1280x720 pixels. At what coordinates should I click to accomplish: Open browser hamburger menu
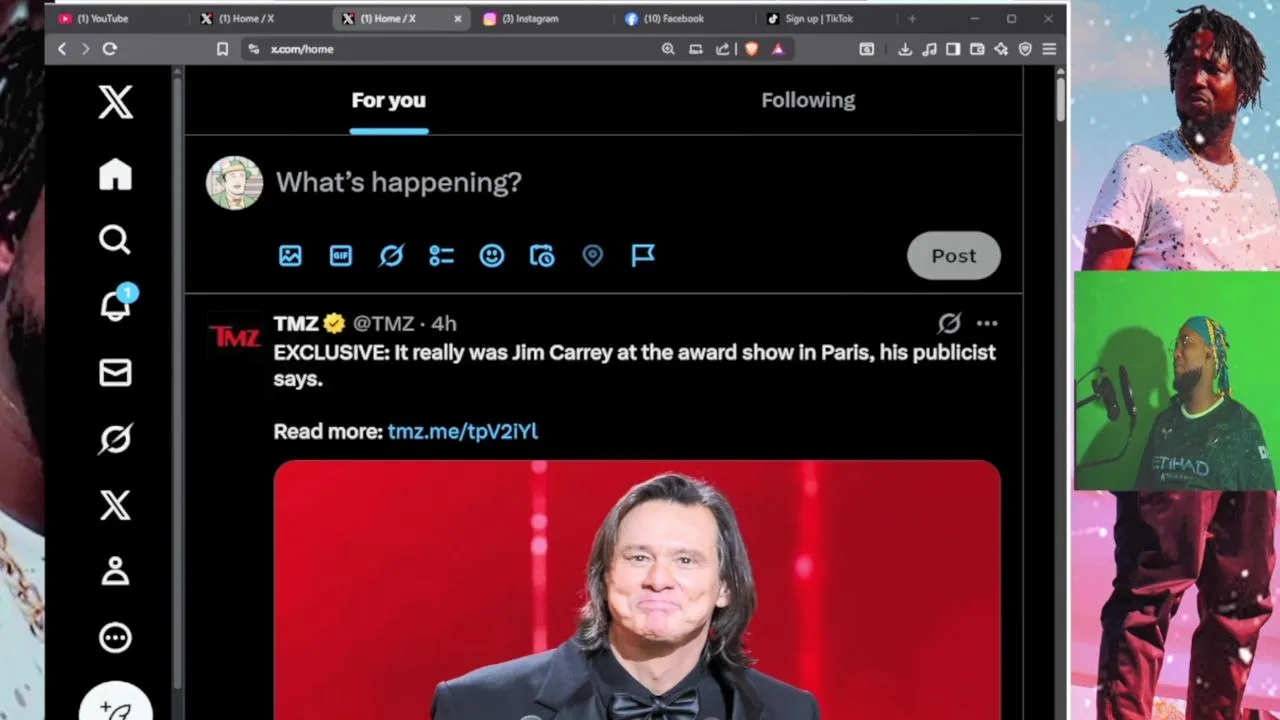point(1049,49)
